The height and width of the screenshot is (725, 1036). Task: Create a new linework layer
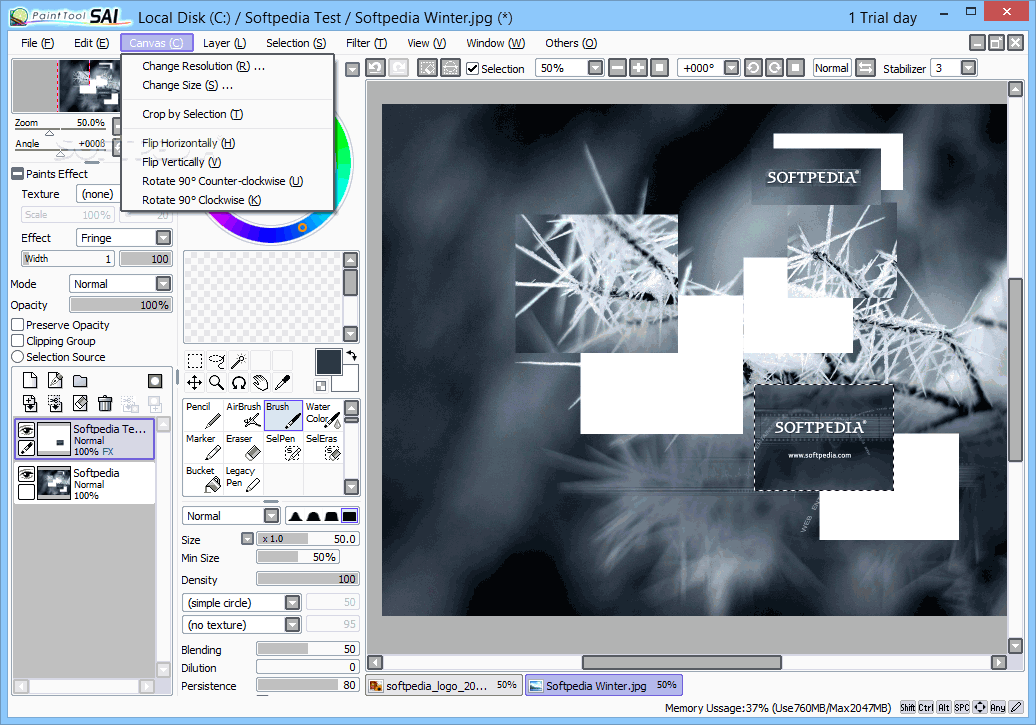point(55,381)
